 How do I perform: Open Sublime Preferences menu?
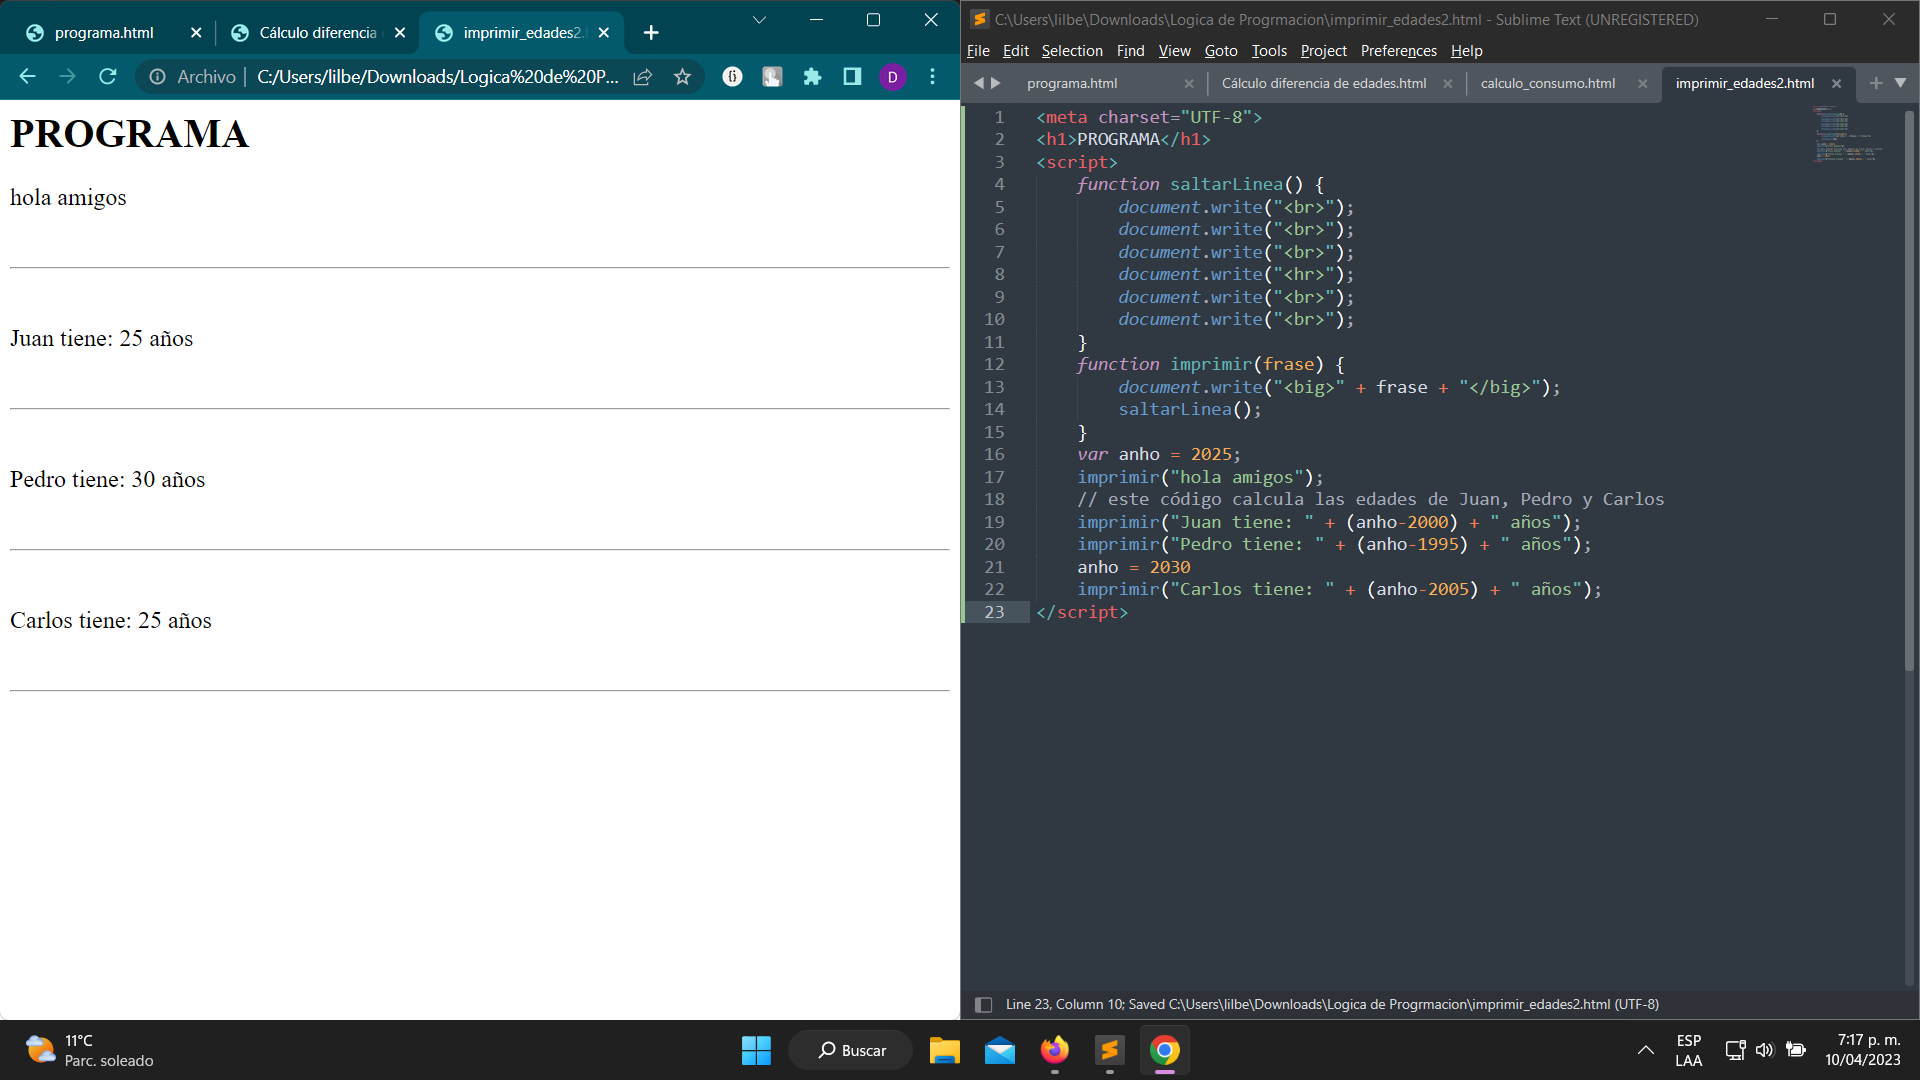pyautogui.click(x=1398, y=51)
